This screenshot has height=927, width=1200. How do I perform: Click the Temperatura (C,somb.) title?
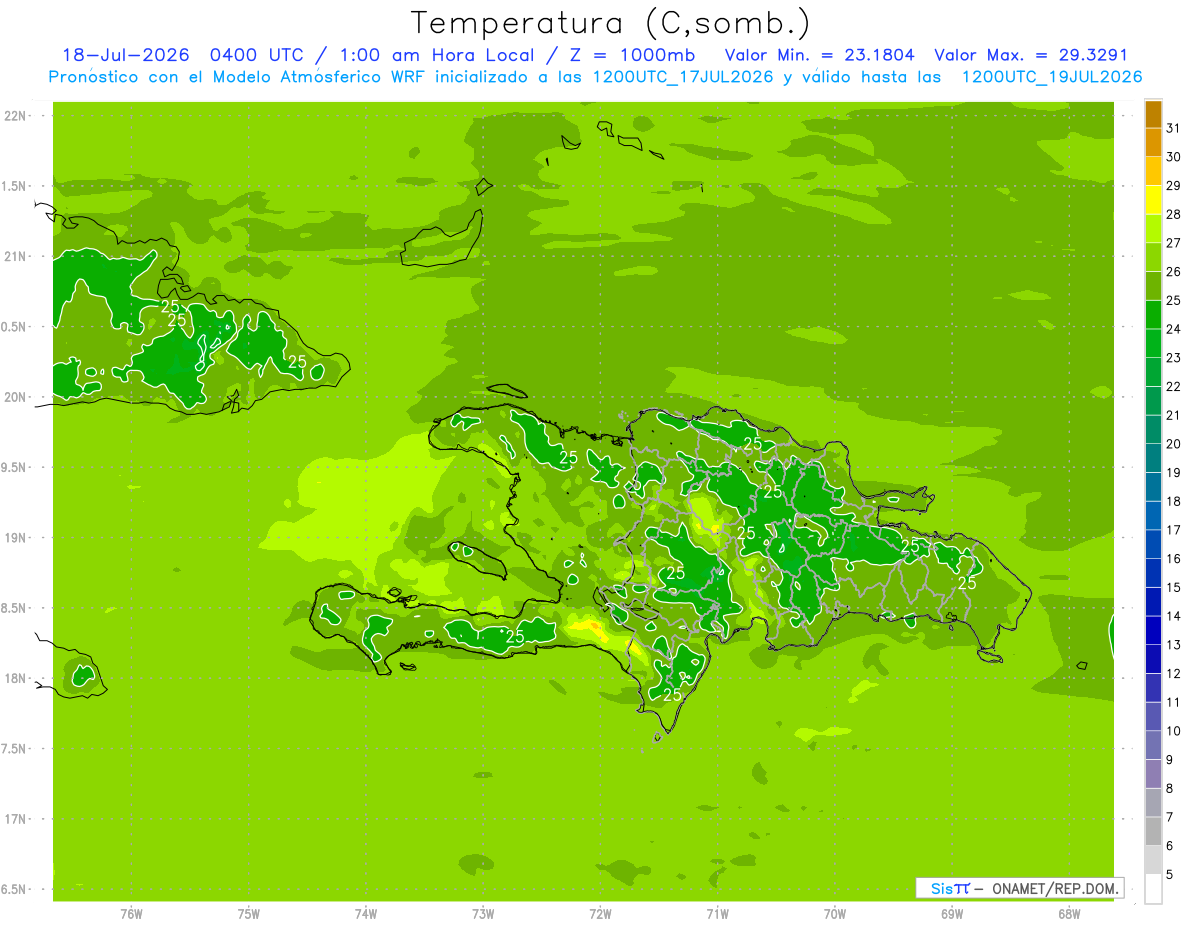[611, 23]
